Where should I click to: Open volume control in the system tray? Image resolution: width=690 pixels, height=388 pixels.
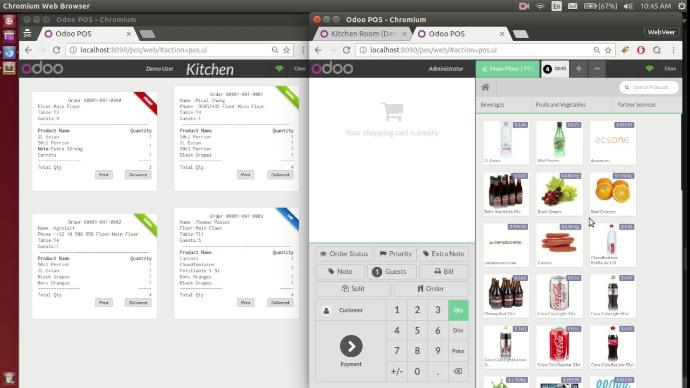(x=628, y=6)
